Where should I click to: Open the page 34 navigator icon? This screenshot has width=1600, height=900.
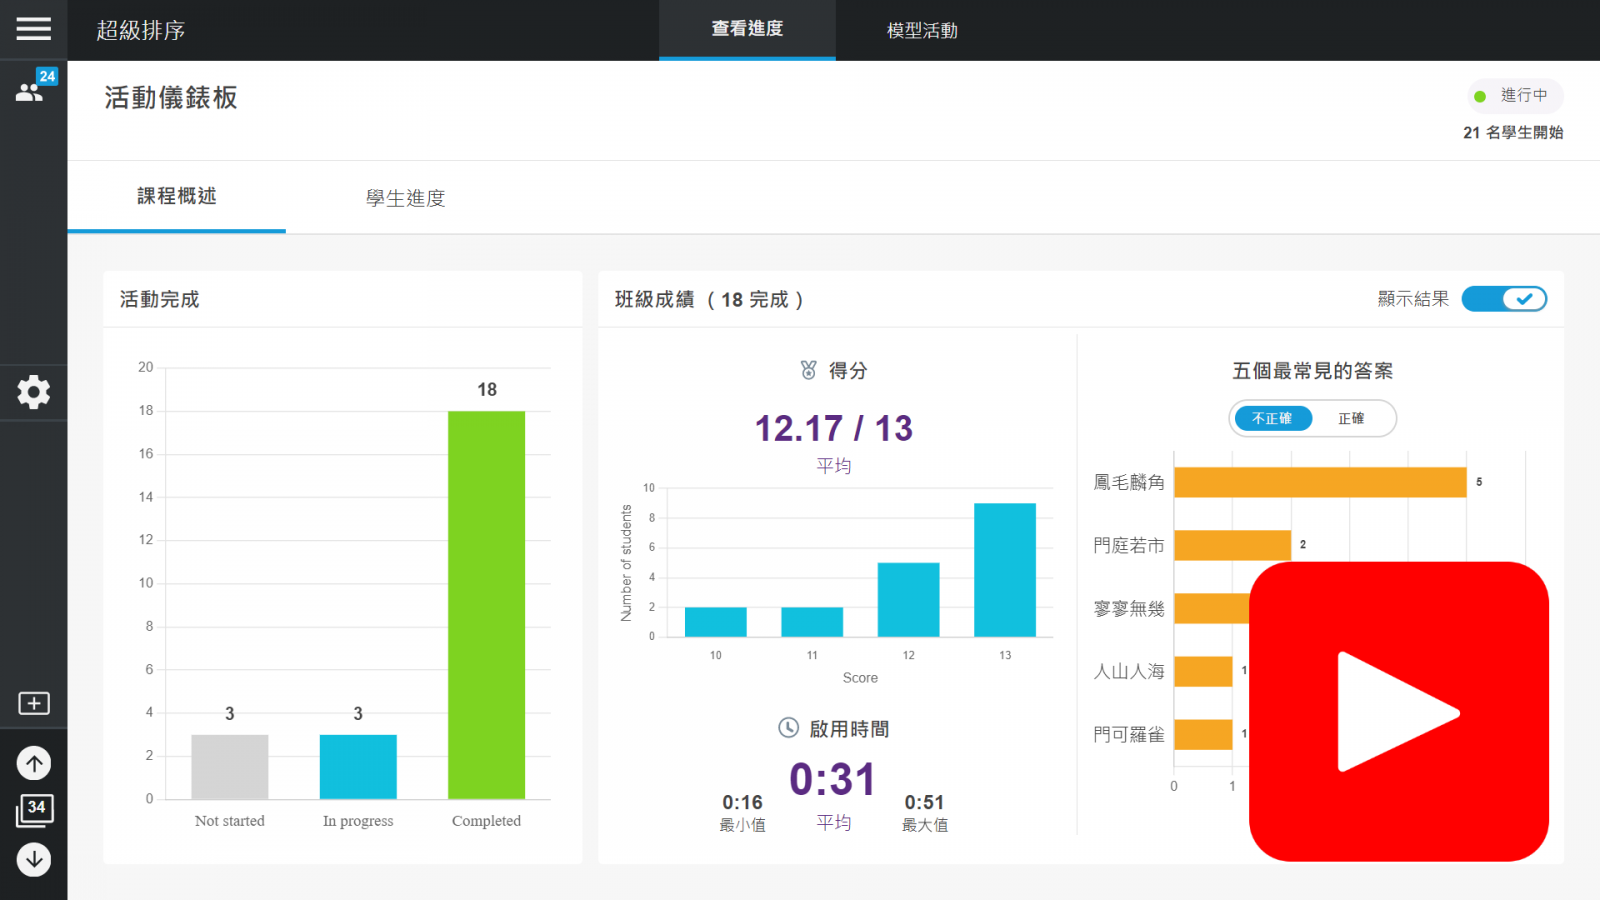34,810
